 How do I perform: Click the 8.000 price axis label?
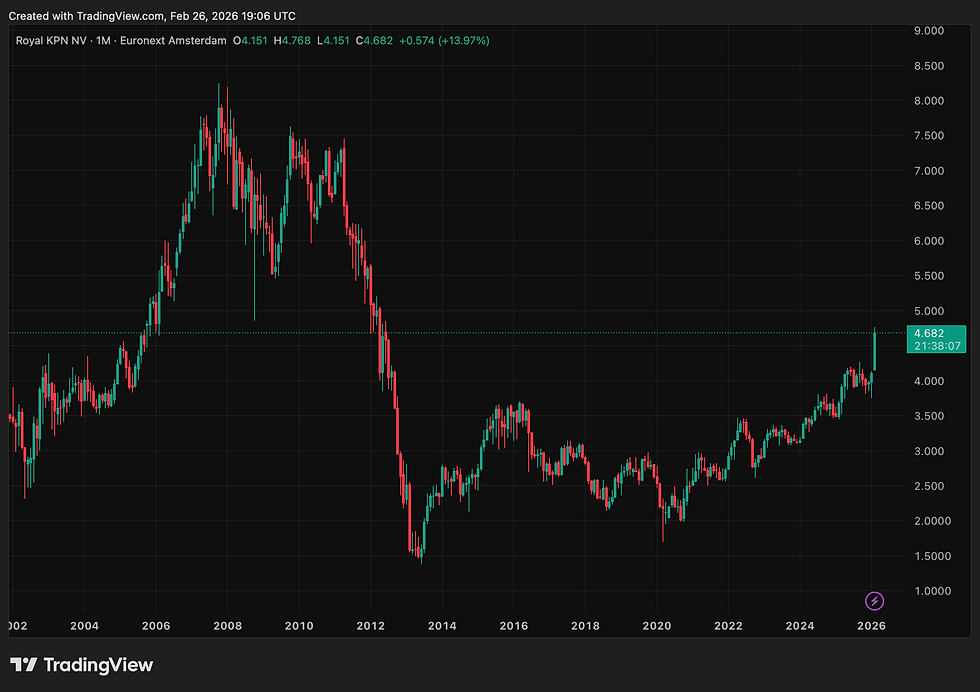pos(929,101)
